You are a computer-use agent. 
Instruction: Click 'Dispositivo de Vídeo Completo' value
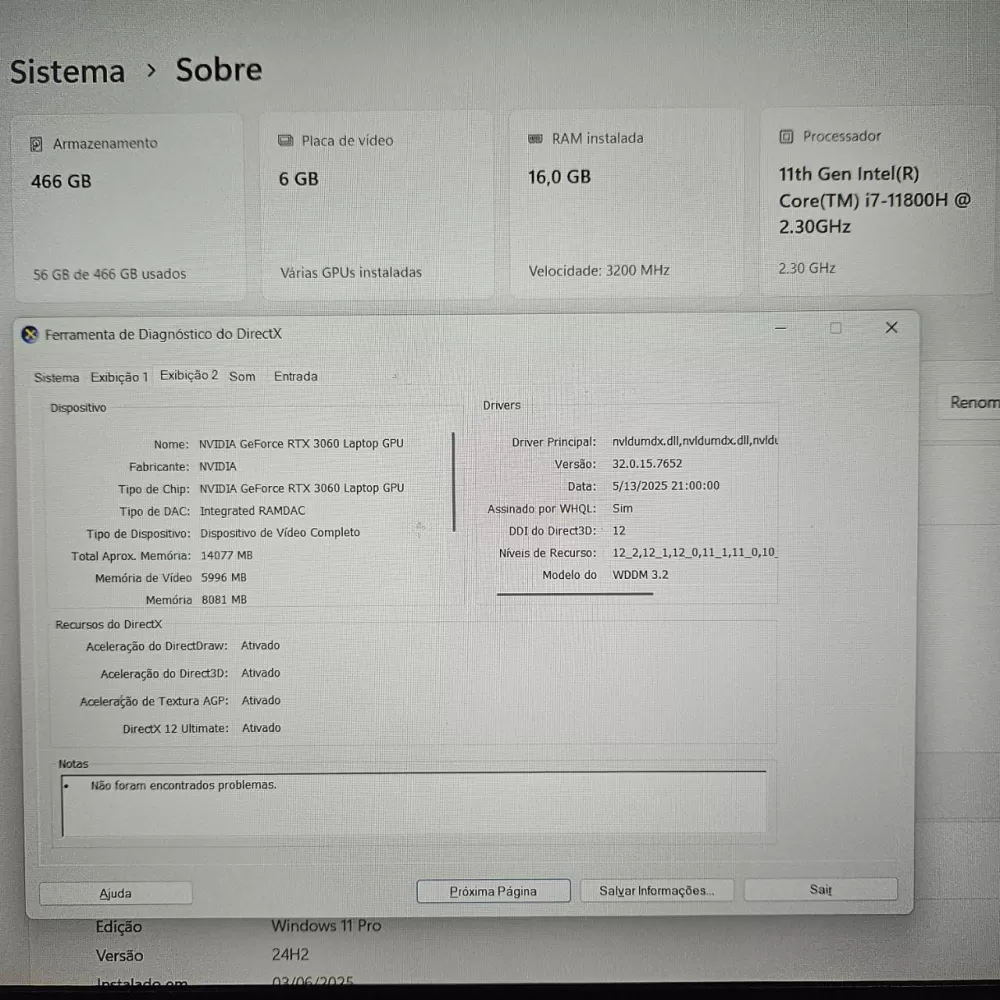tap(280, 533)
